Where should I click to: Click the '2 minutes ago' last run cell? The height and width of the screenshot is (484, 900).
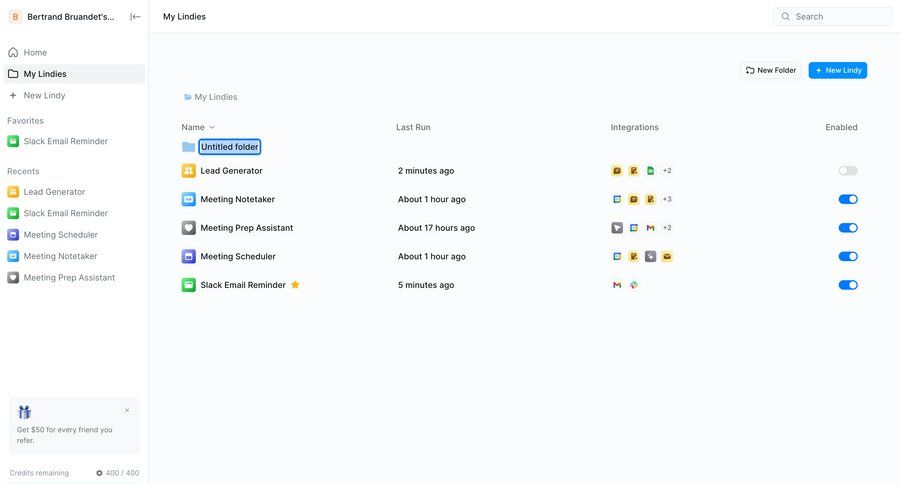pyautogui.click(x=426, y=171)
